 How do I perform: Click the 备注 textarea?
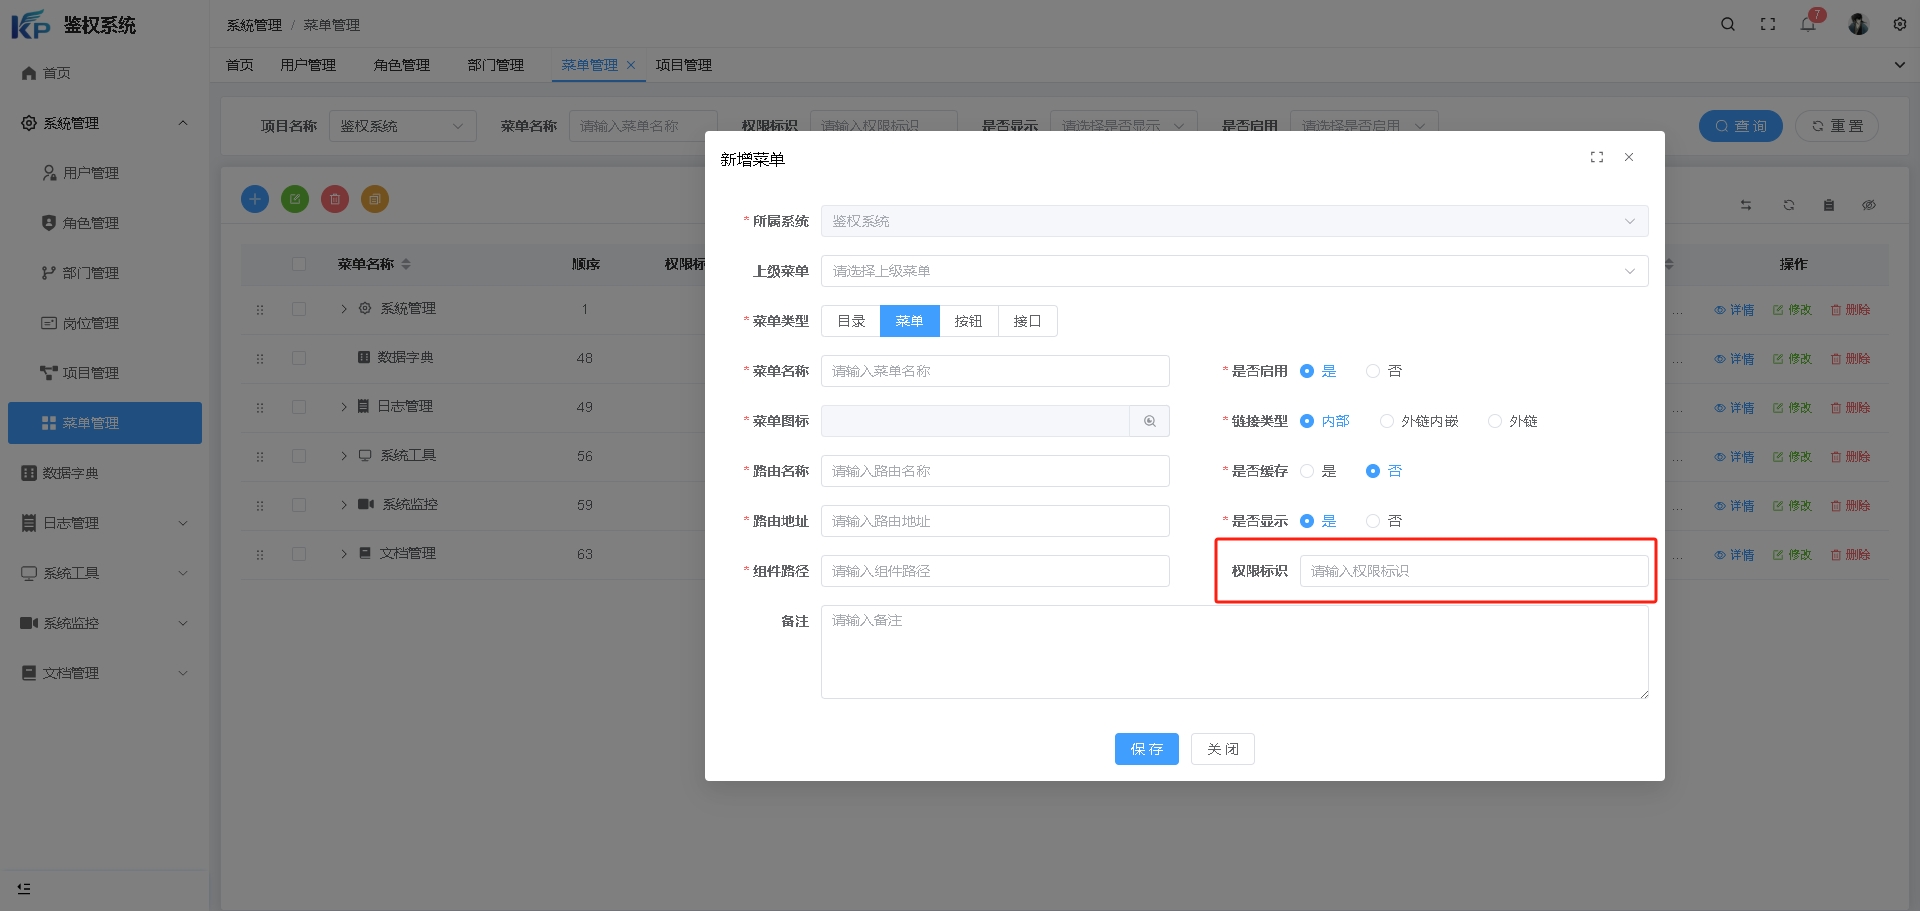[1234, 651]
